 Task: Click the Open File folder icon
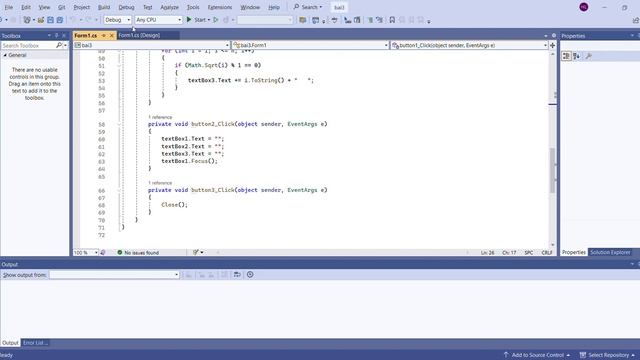(x=41, y=20)
